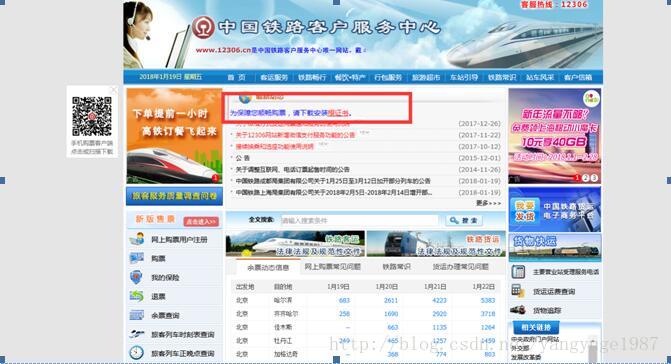The width and height of the screenshot is (671, 364).
Task: Switch to the 余票动态信息 tab
Action: (x=268, y=267)
